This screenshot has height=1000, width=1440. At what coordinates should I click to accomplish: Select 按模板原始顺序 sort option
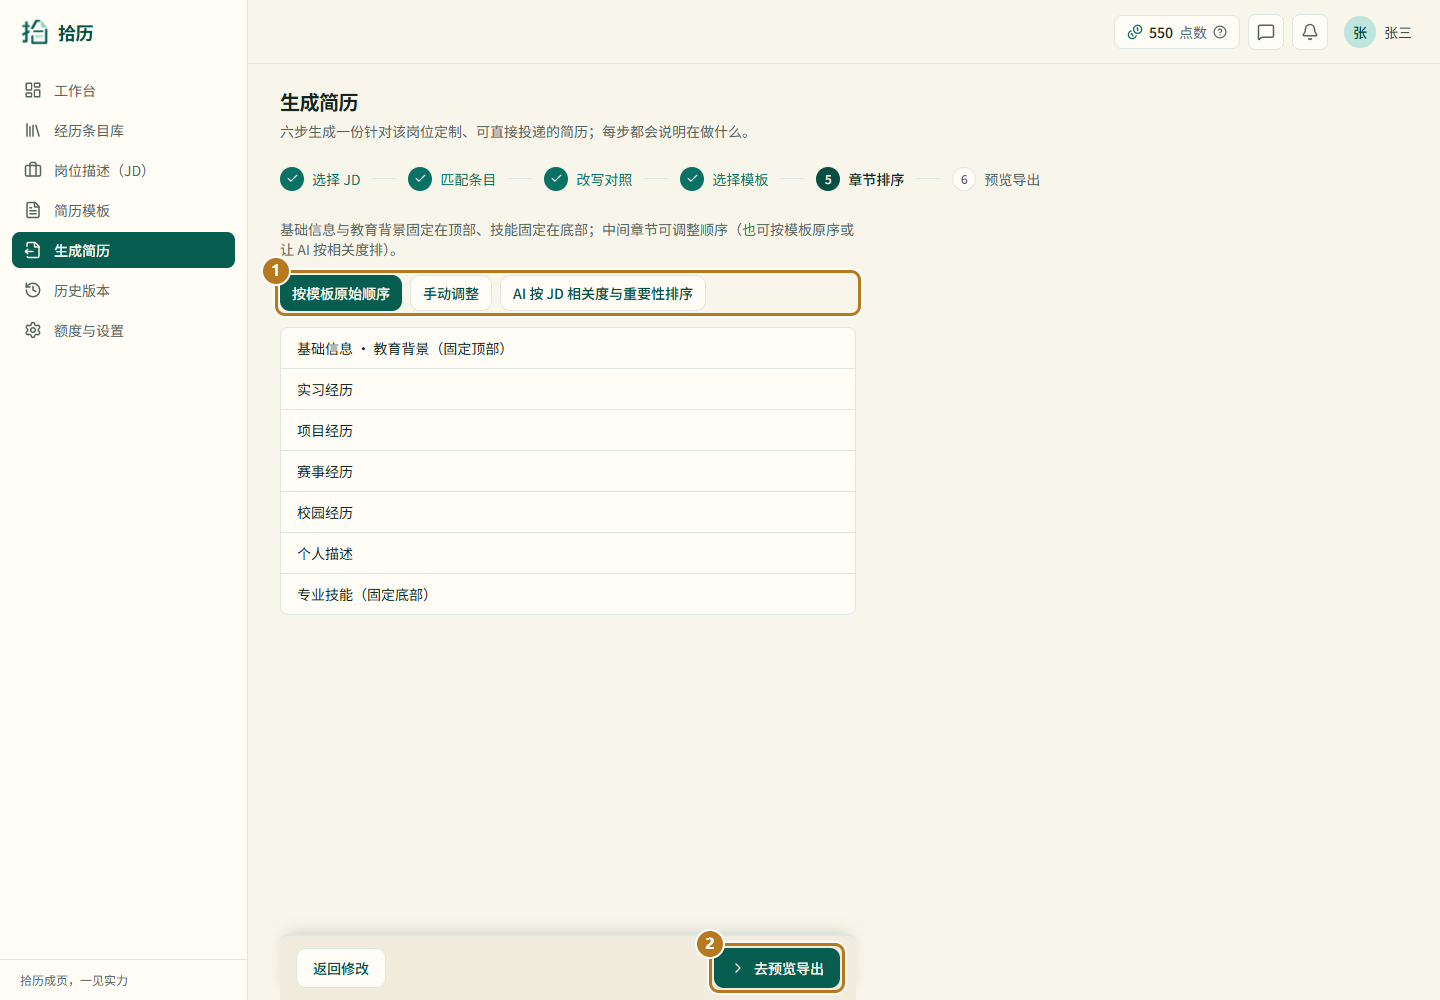pos(341,293)
